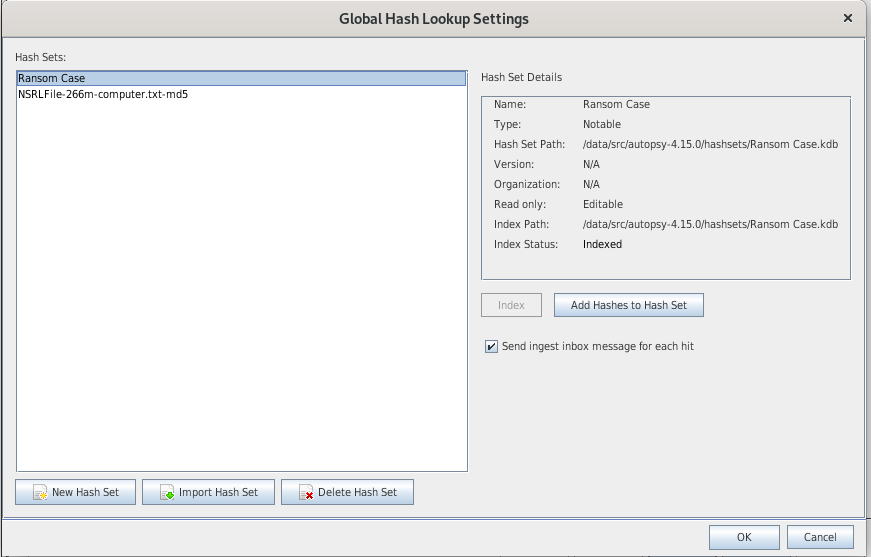The width and height of the screenshot is (871, 557).
Task: Click the Notable type value
Action: coord(602,124)
